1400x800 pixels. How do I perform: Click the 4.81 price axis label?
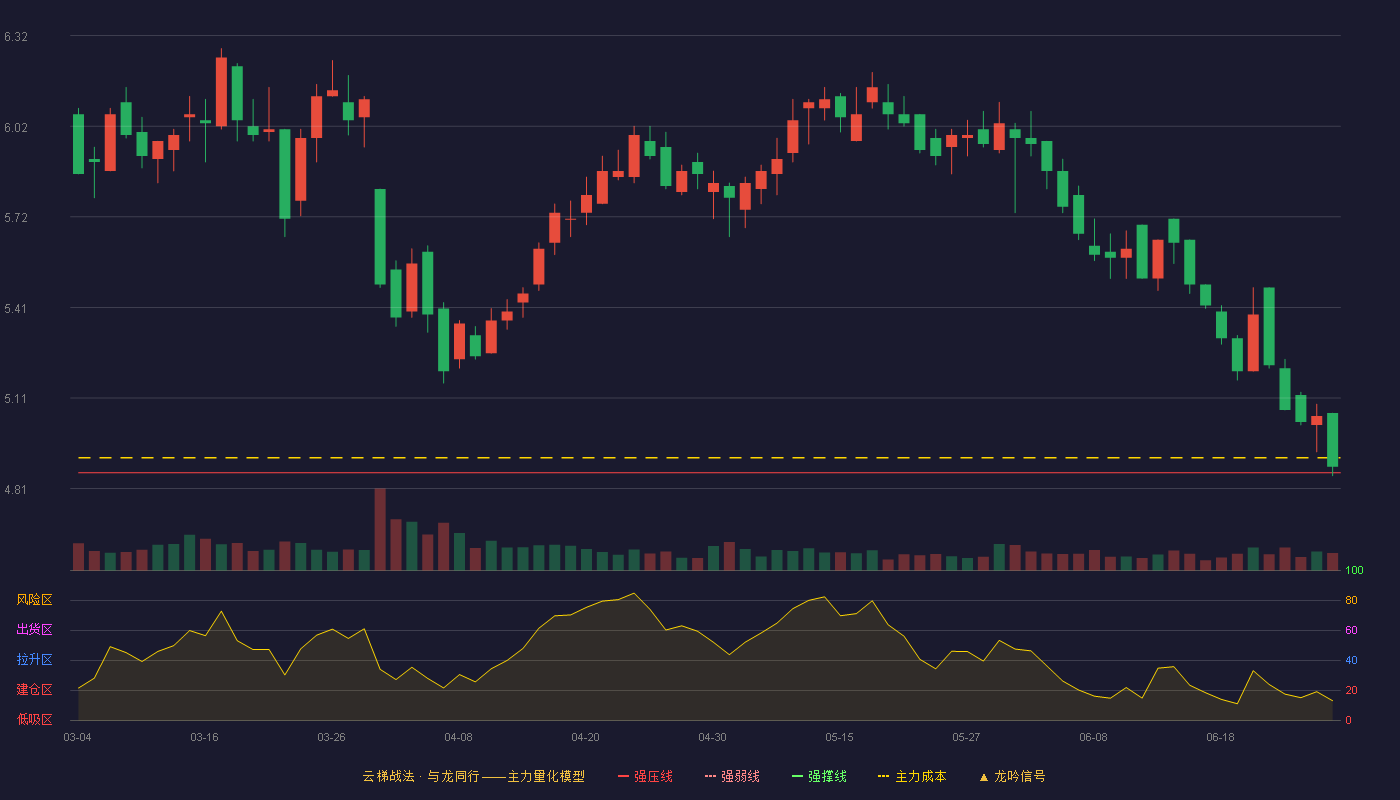(x=16, y=489)
